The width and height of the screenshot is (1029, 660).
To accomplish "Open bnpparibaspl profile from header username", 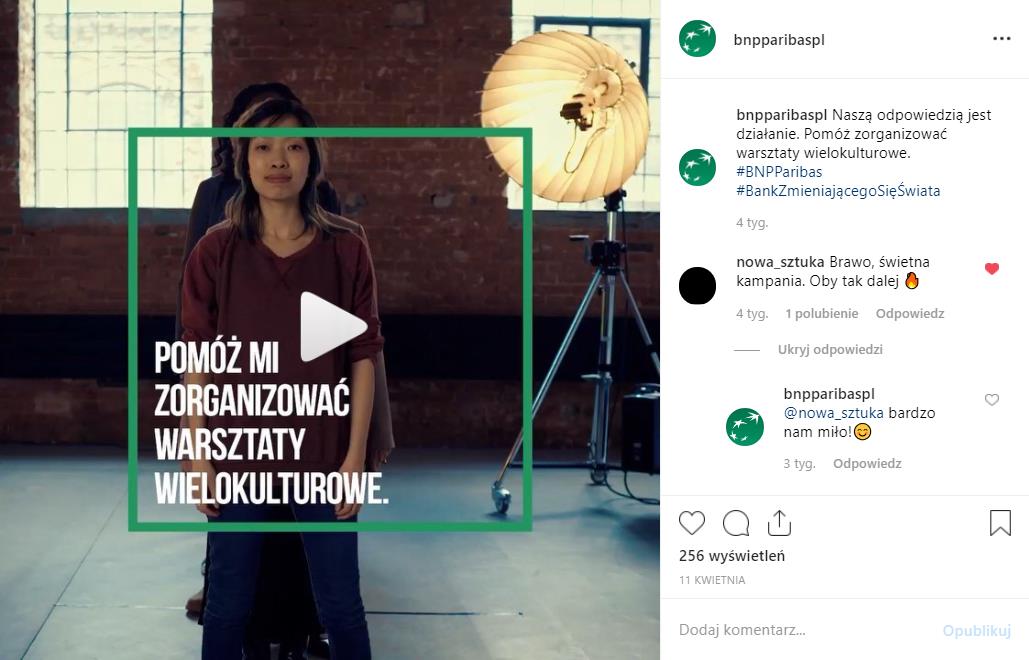I will [x=779, y=39].
